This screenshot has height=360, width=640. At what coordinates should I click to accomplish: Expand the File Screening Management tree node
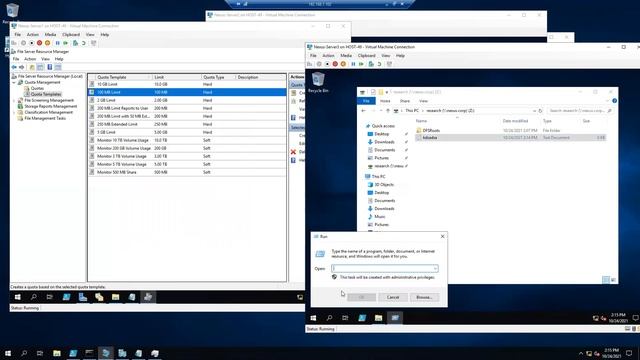14,100
